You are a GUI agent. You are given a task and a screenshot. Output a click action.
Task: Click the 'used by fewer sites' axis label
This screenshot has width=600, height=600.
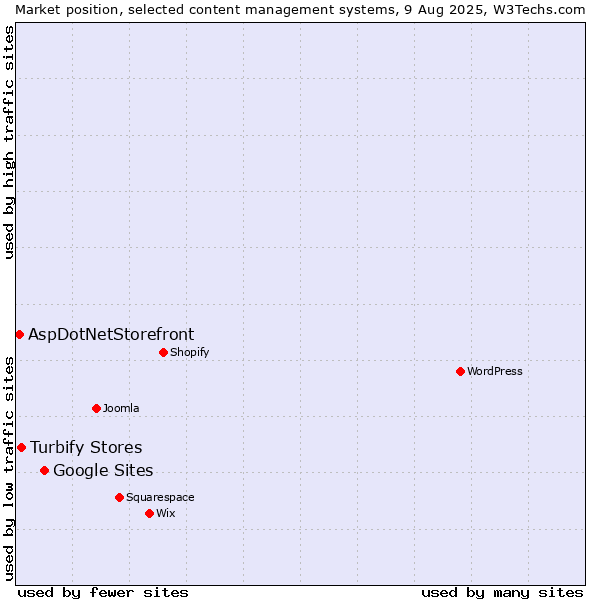coord(103,593)
